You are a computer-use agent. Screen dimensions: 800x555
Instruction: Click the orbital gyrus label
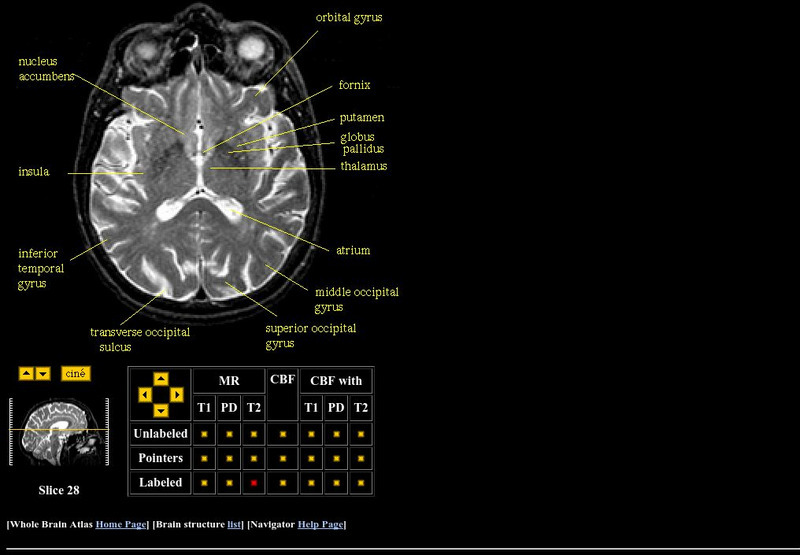coord(349,18)
